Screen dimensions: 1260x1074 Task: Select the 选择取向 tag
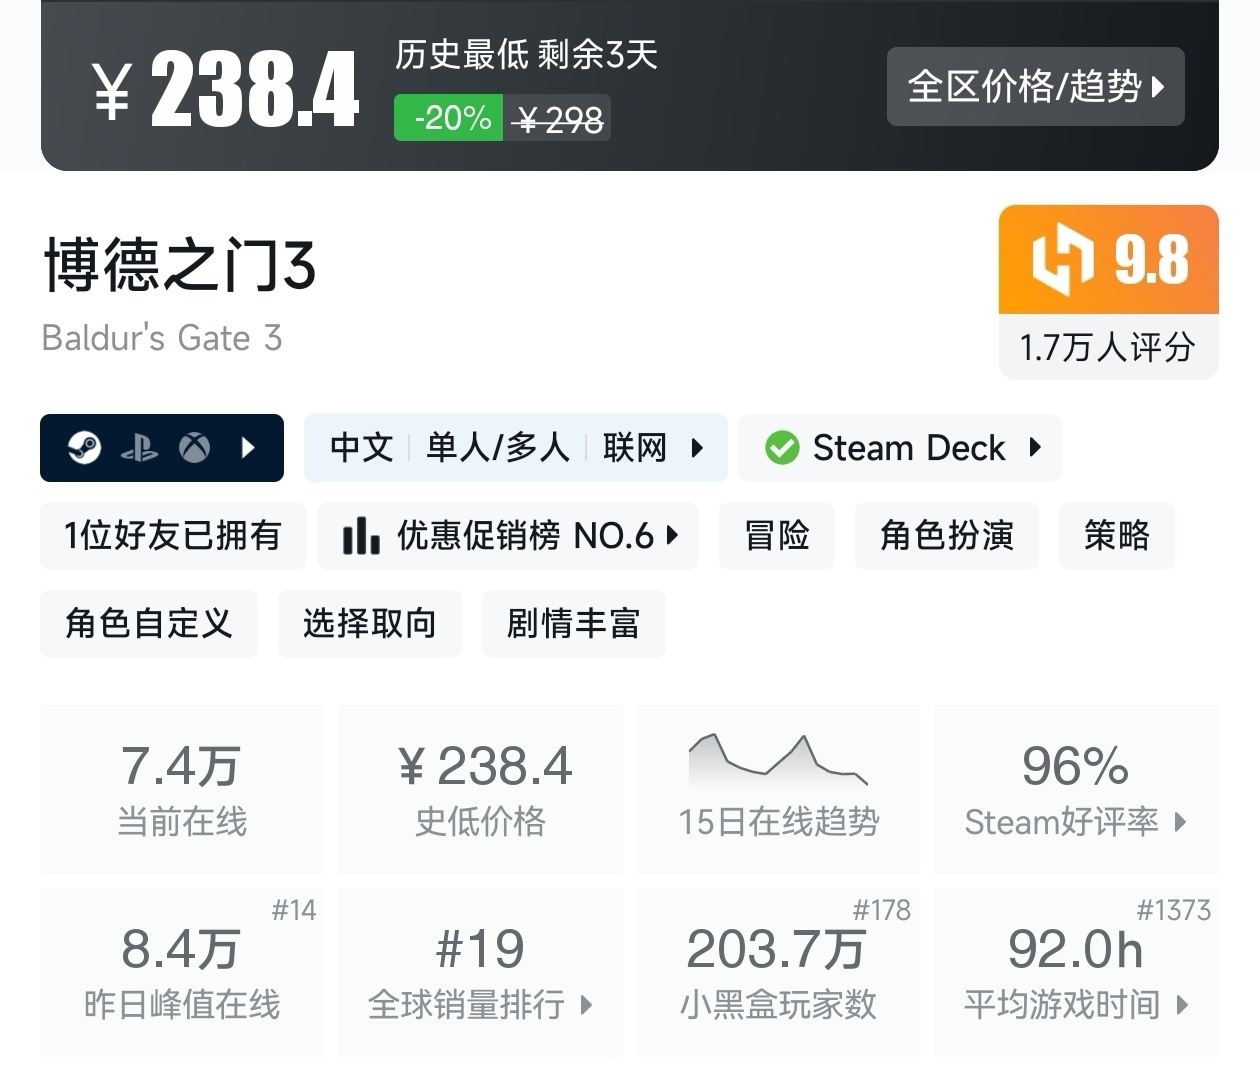click(370, 624)
